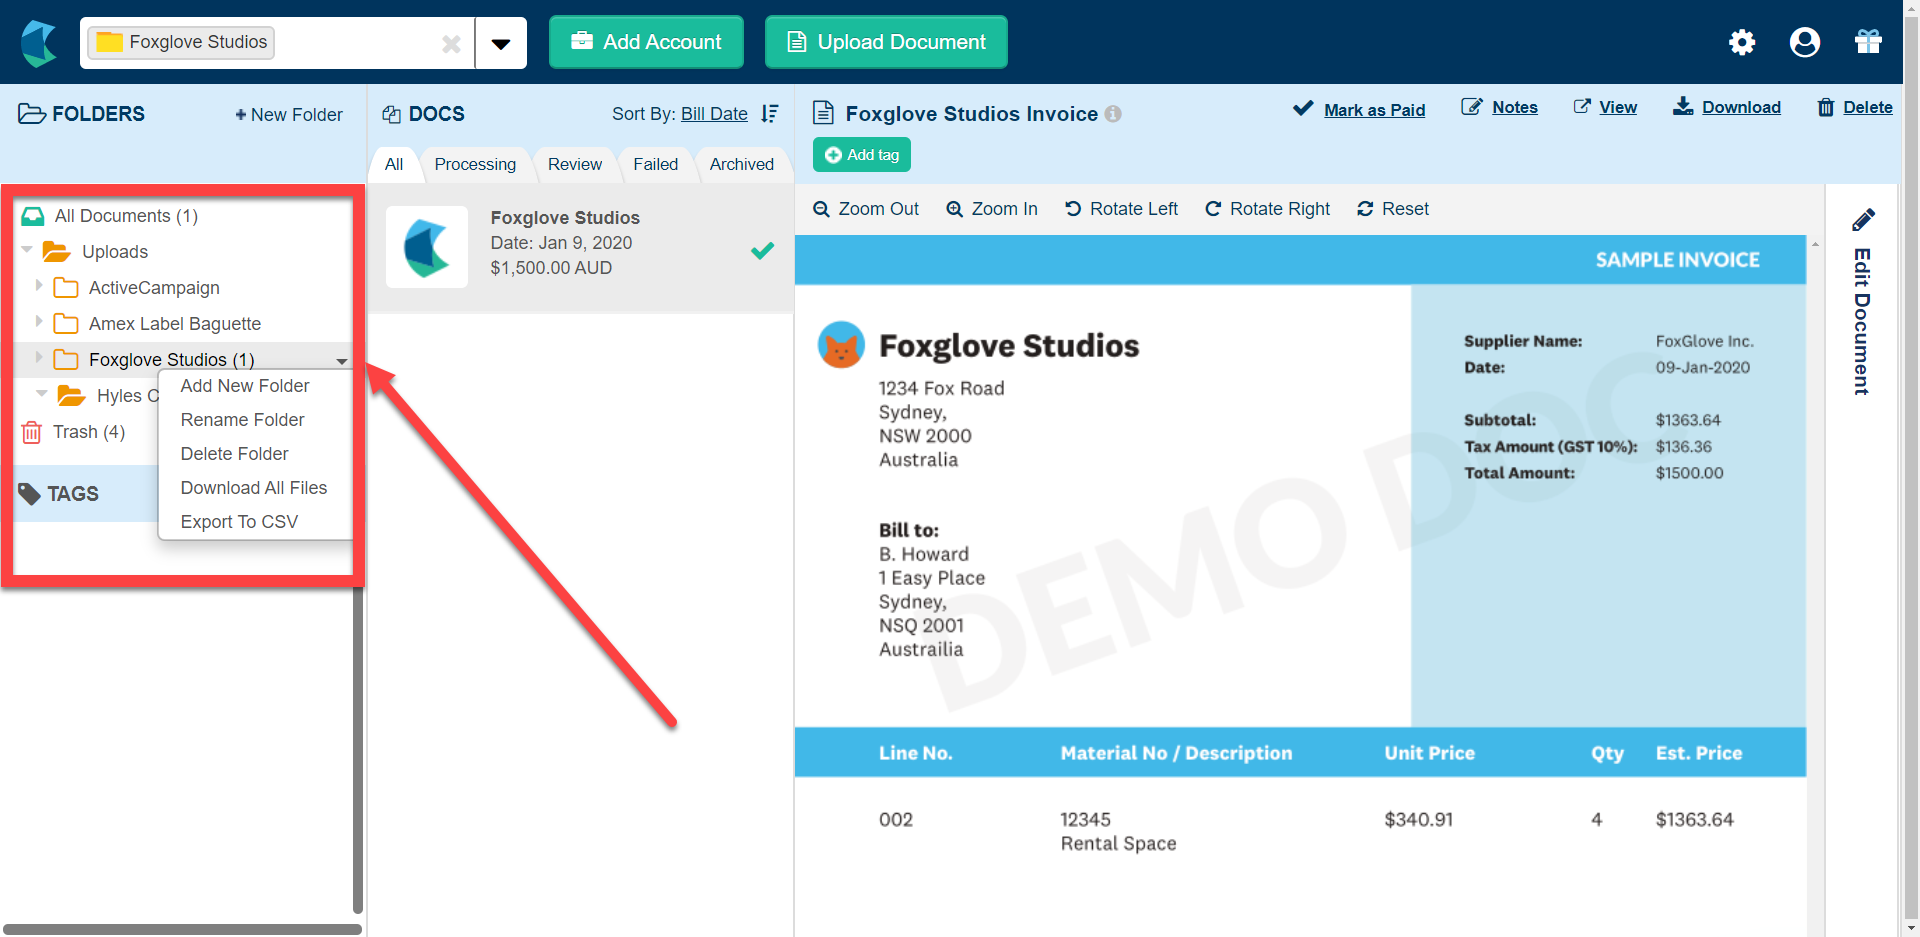1920x937 pixels.
Task: Zoom in on the invoice
Action: pos(992,209)
